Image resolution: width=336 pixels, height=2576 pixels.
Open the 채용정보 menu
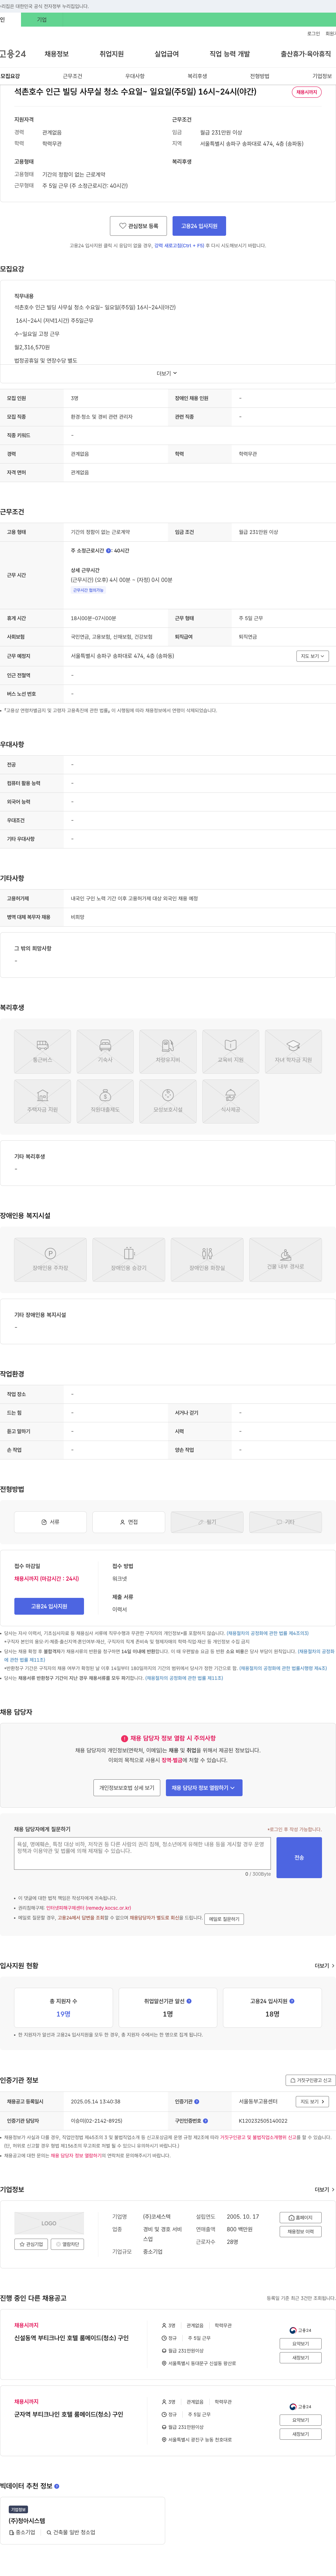57,54
